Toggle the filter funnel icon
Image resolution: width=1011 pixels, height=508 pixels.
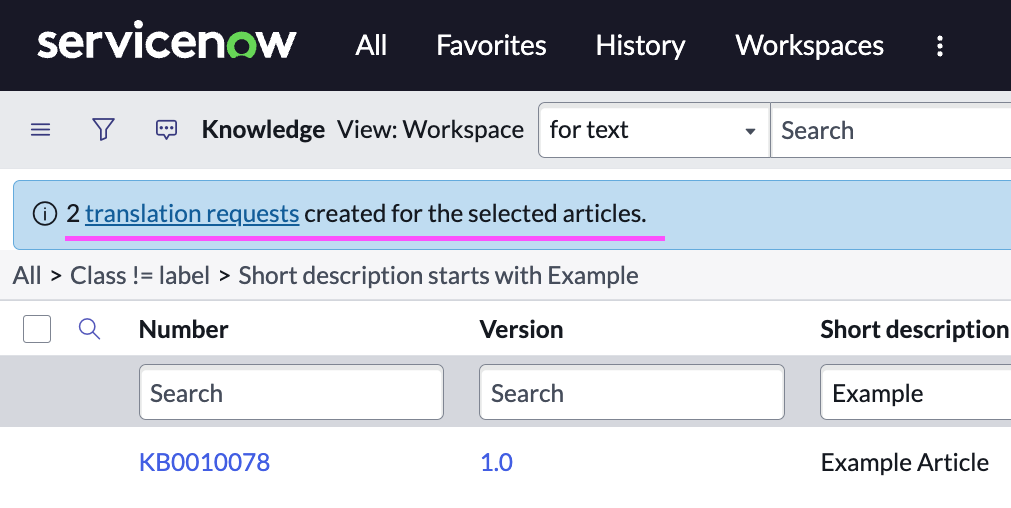(x=103, y=129)
